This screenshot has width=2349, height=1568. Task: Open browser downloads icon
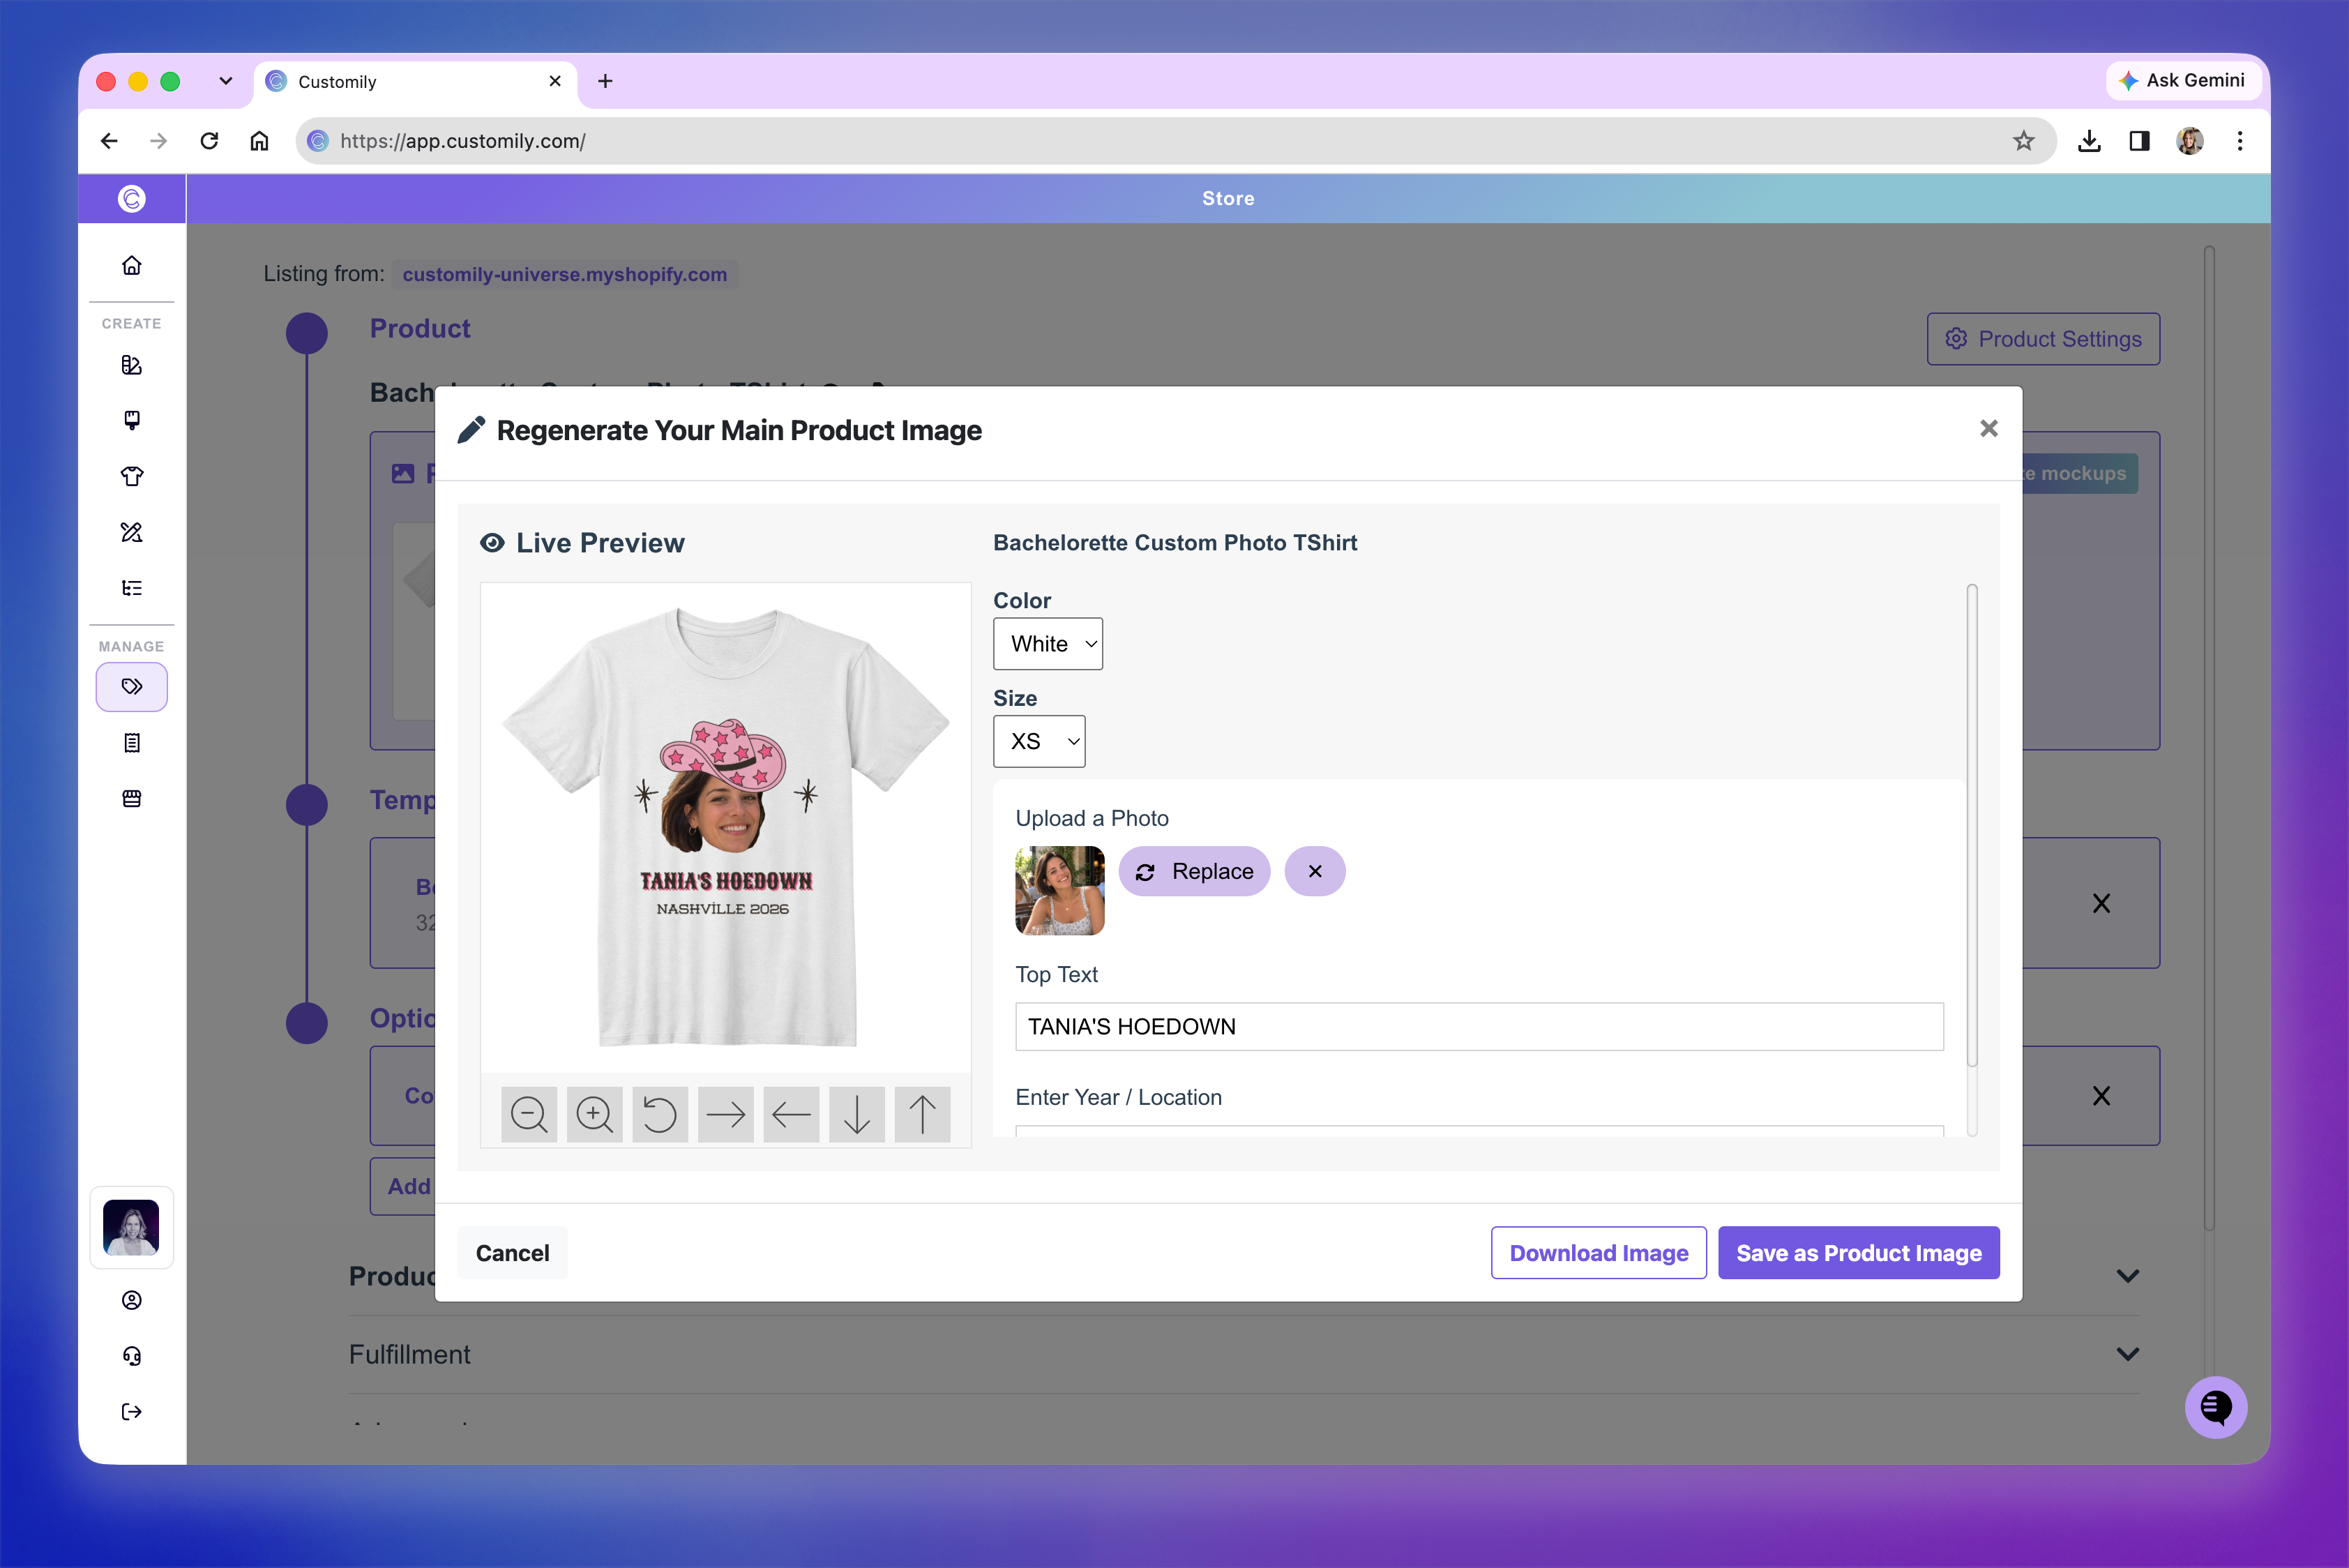[x=2089, y=141]
